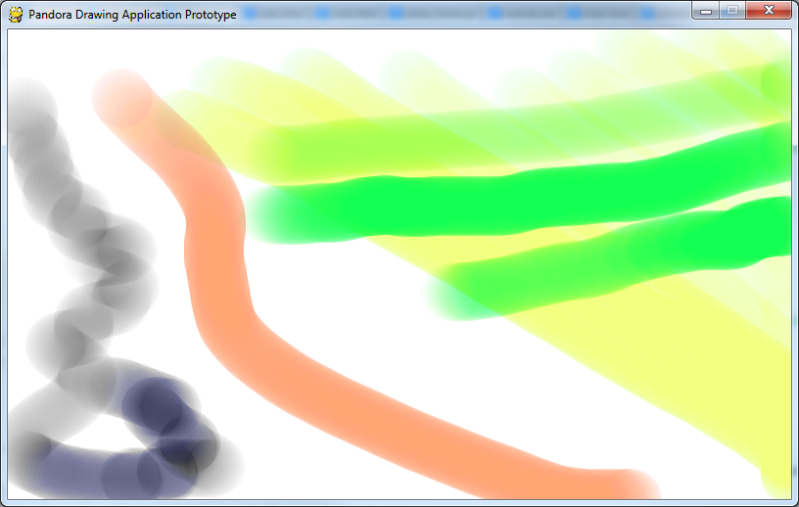Click the Pandora application icon in title bar
The width and height of the screenshot is (799, 507).
pos(15,14)
